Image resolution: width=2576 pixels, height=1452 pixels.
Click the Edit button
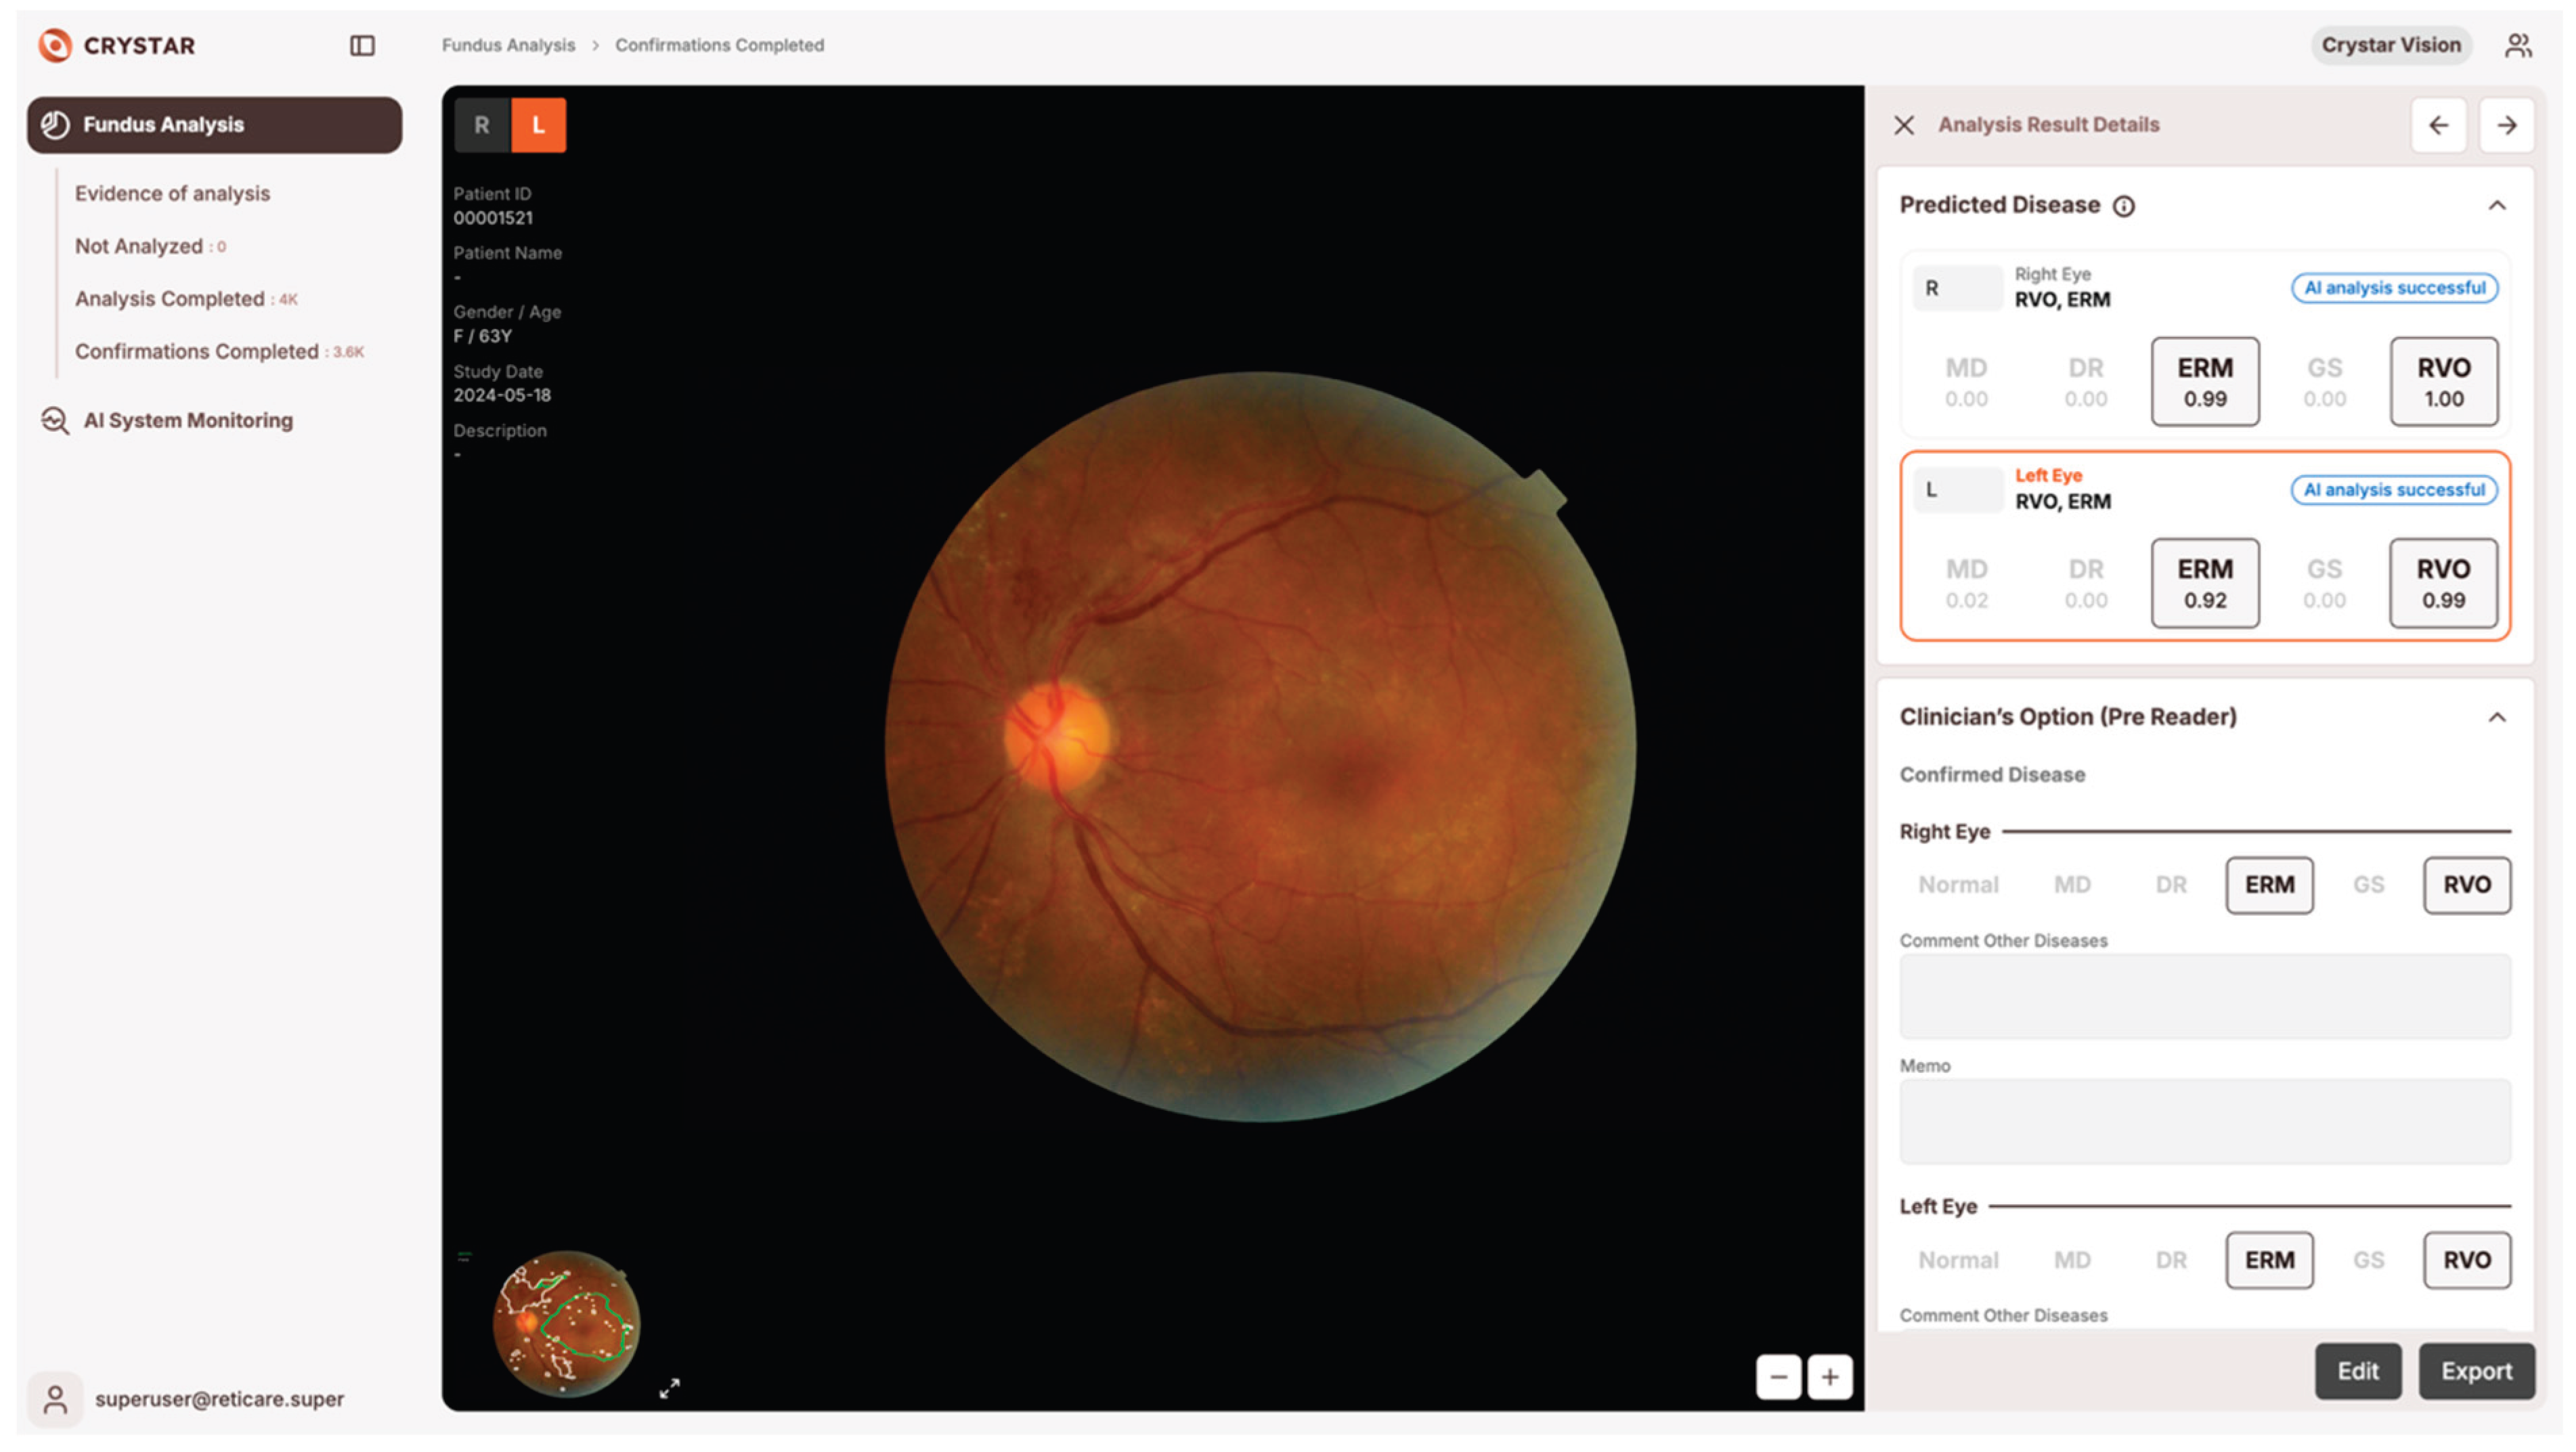[2358, 1371]
